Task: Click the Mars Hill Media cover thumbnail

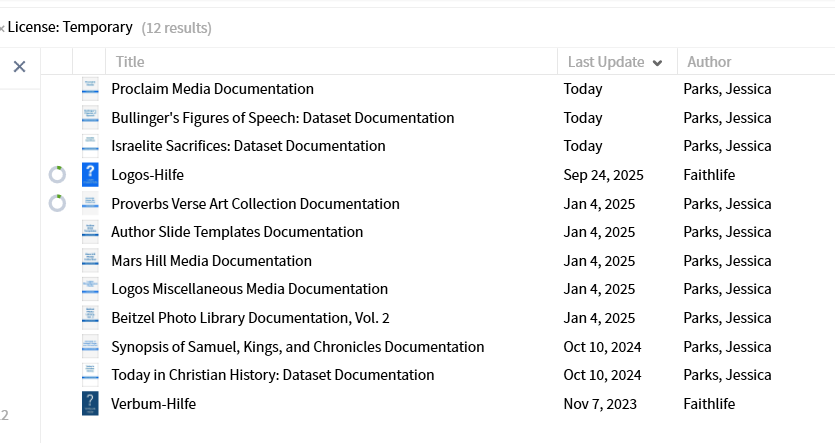Action: click(x=90, y=261)
